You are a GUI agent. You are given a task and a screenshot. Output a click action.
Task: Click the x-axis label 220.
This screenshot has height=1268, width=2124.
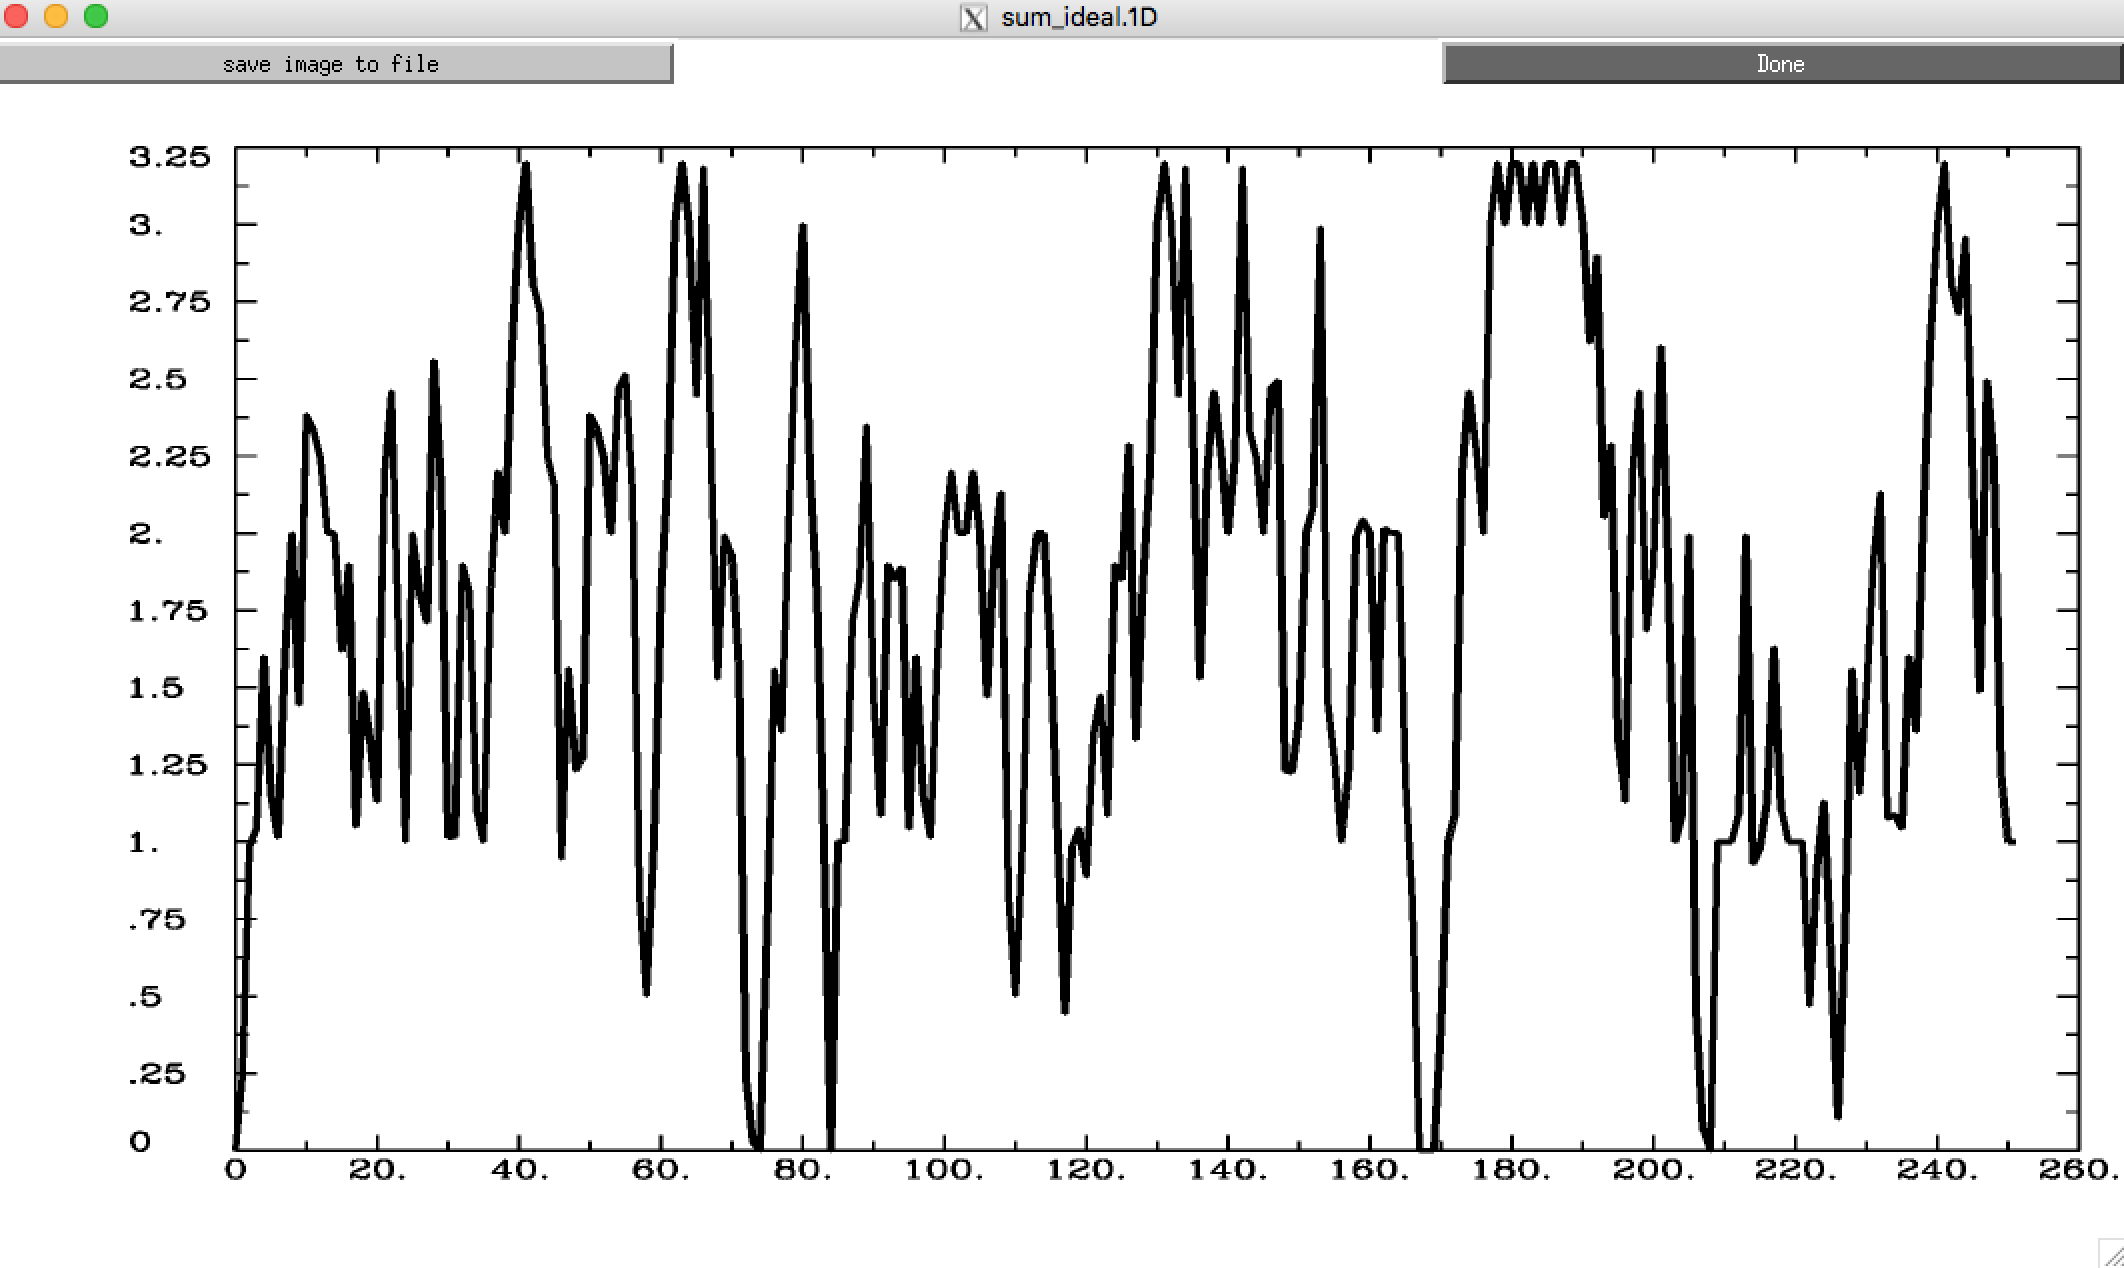[x=1796, y=1169]
